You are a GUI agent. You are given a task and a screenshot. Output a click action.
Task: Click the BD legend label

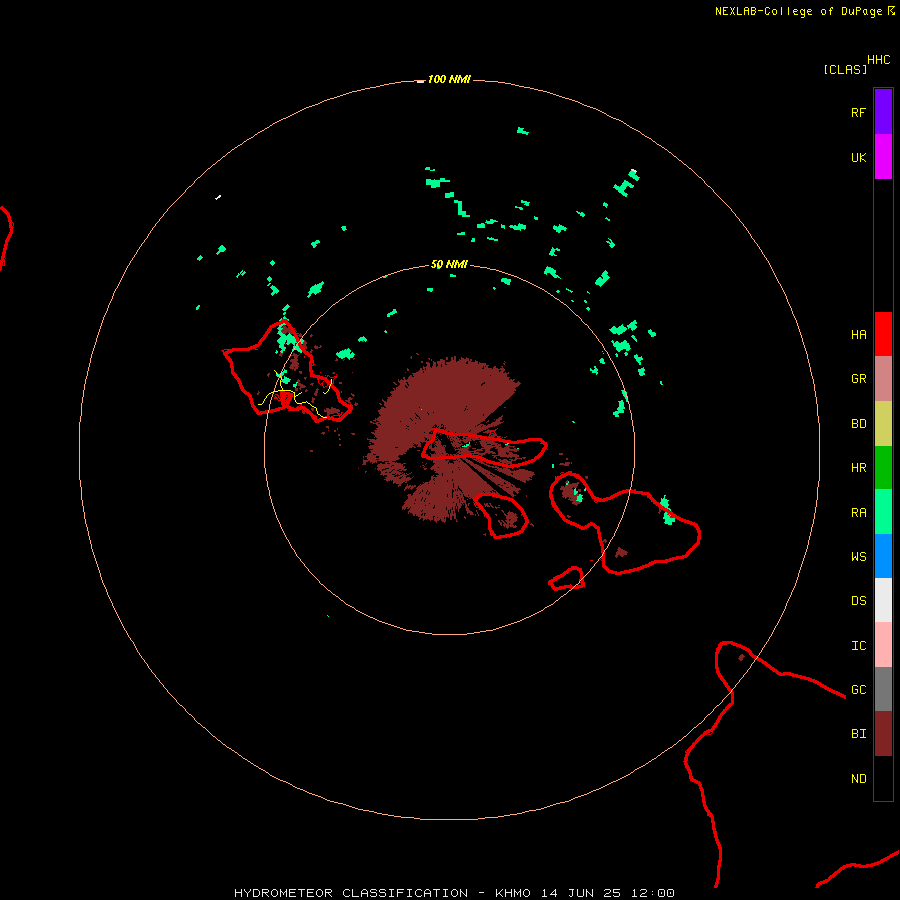coord(858,424)
